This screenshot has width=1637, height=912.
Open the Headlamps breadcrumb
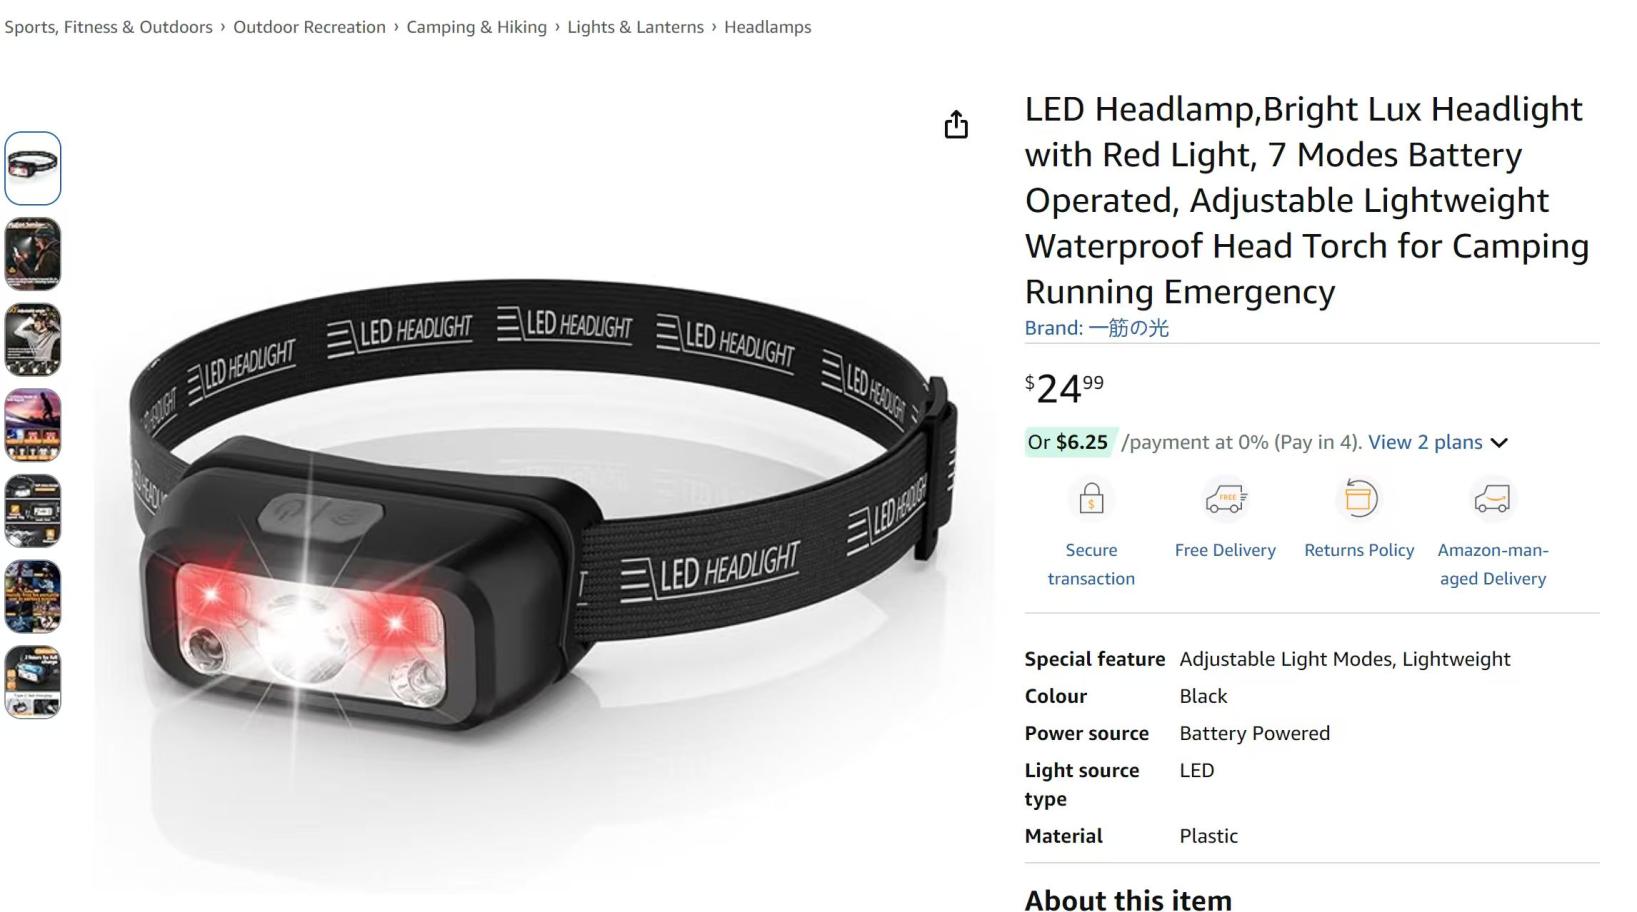click(767, 27)
